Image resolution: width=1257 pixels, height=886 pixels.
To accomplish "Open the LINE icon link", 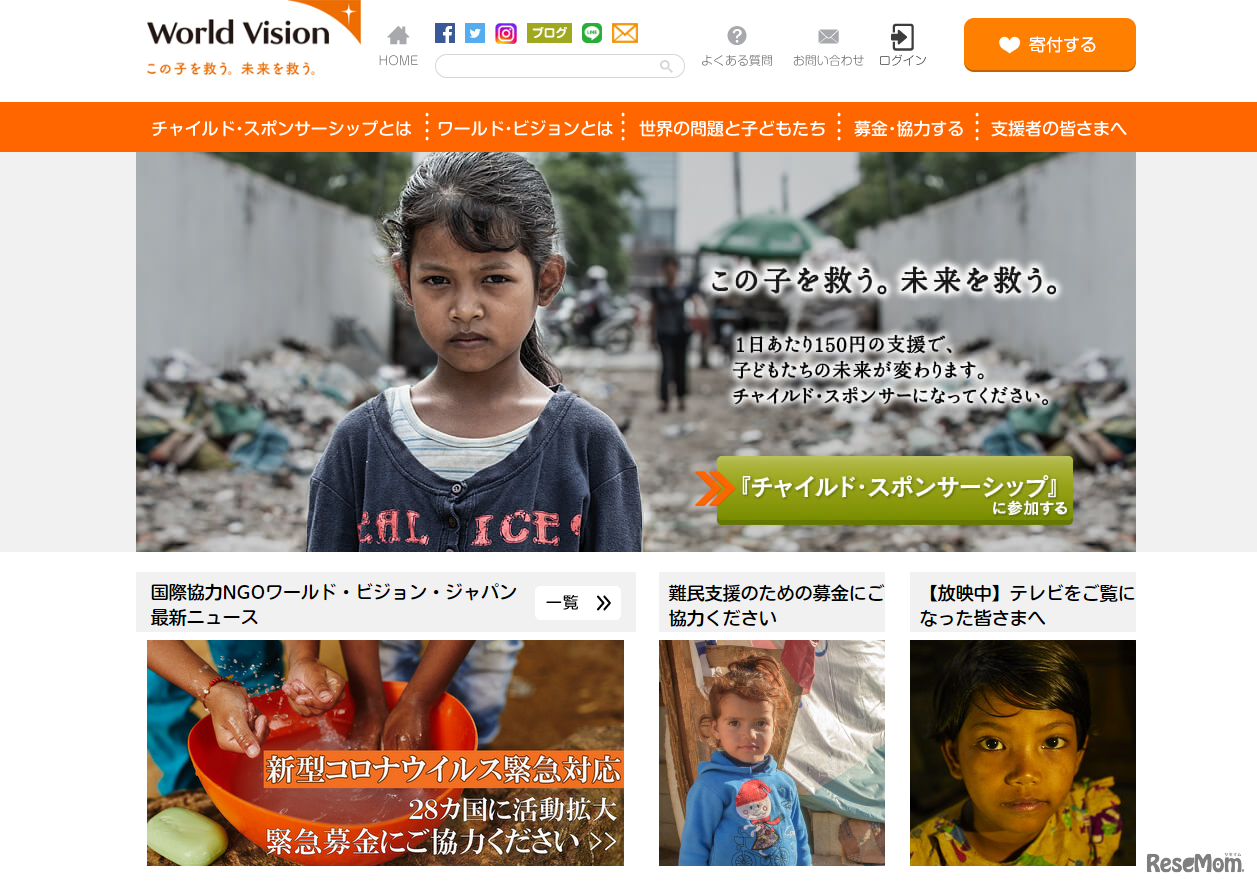I will click(592, 33).
